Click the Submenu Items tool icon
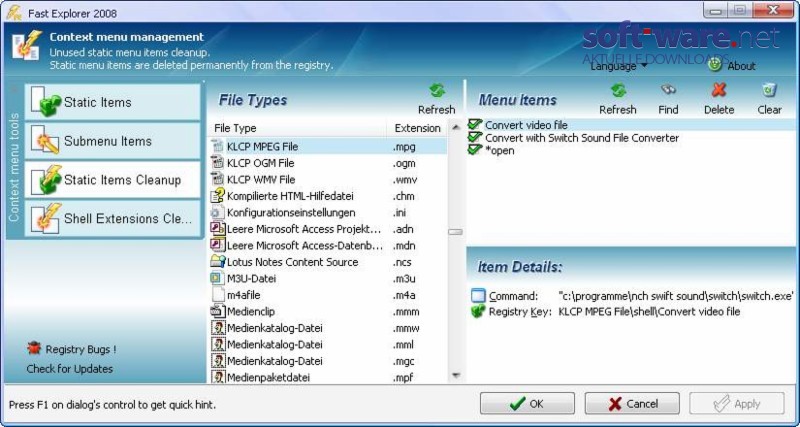This screenshot has height=427, width=800. coord(45,140)
